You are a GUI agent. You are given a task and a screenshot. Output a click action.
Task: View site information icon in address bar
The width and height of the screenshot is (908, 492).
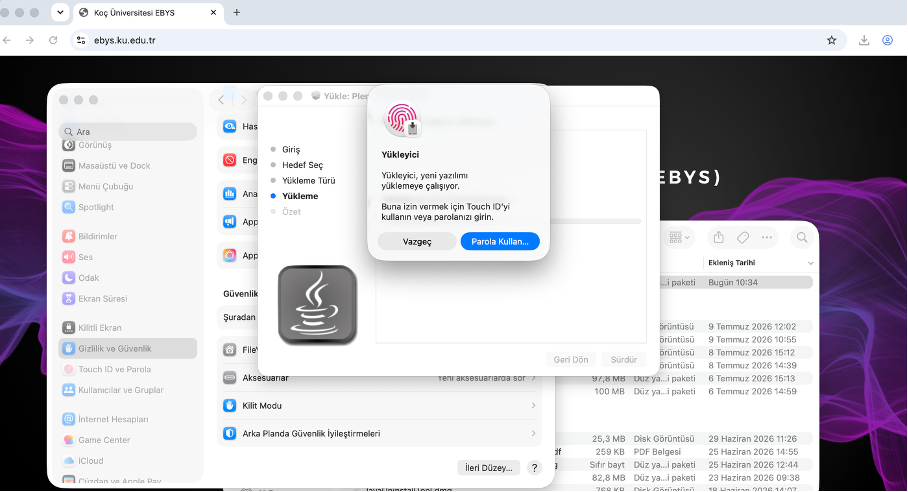(81, 41)
